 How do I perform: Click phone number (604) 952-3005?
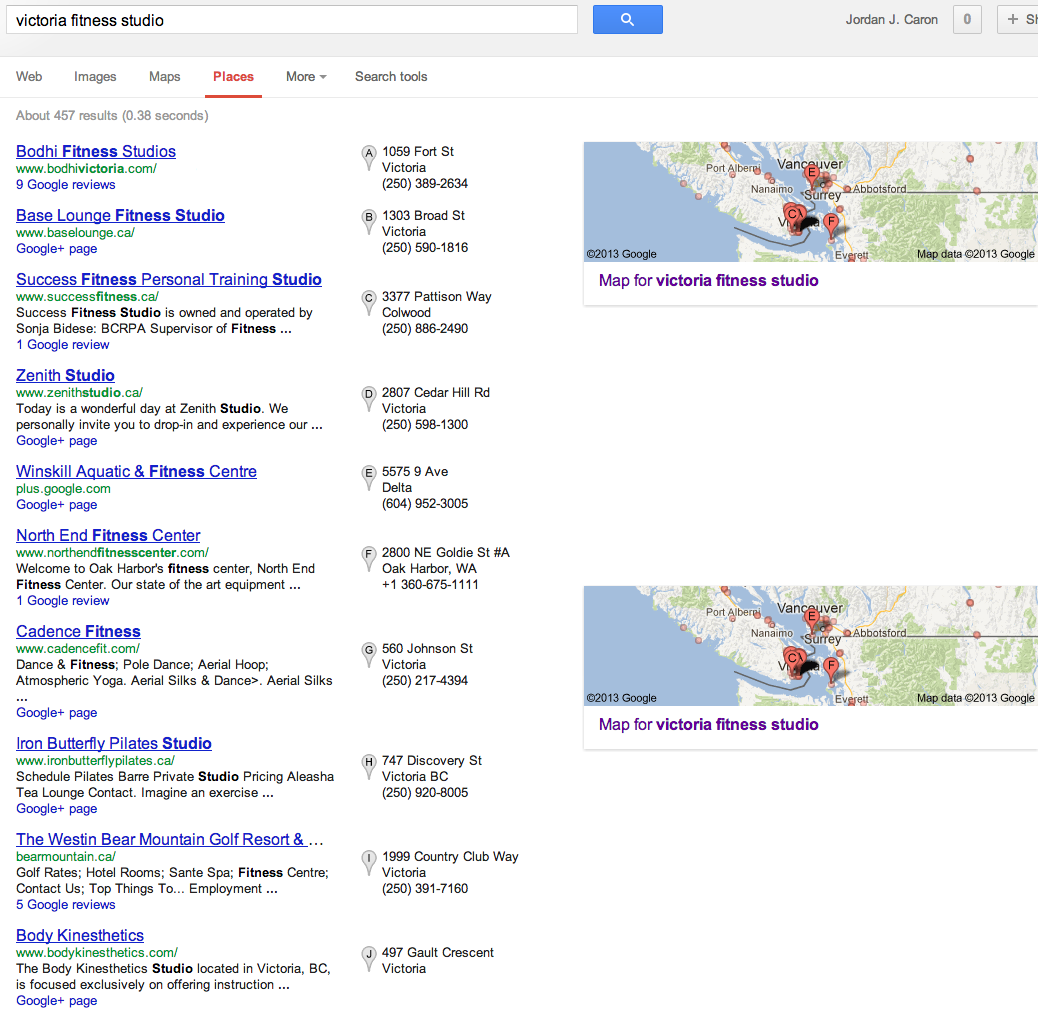tap(425, 504)
